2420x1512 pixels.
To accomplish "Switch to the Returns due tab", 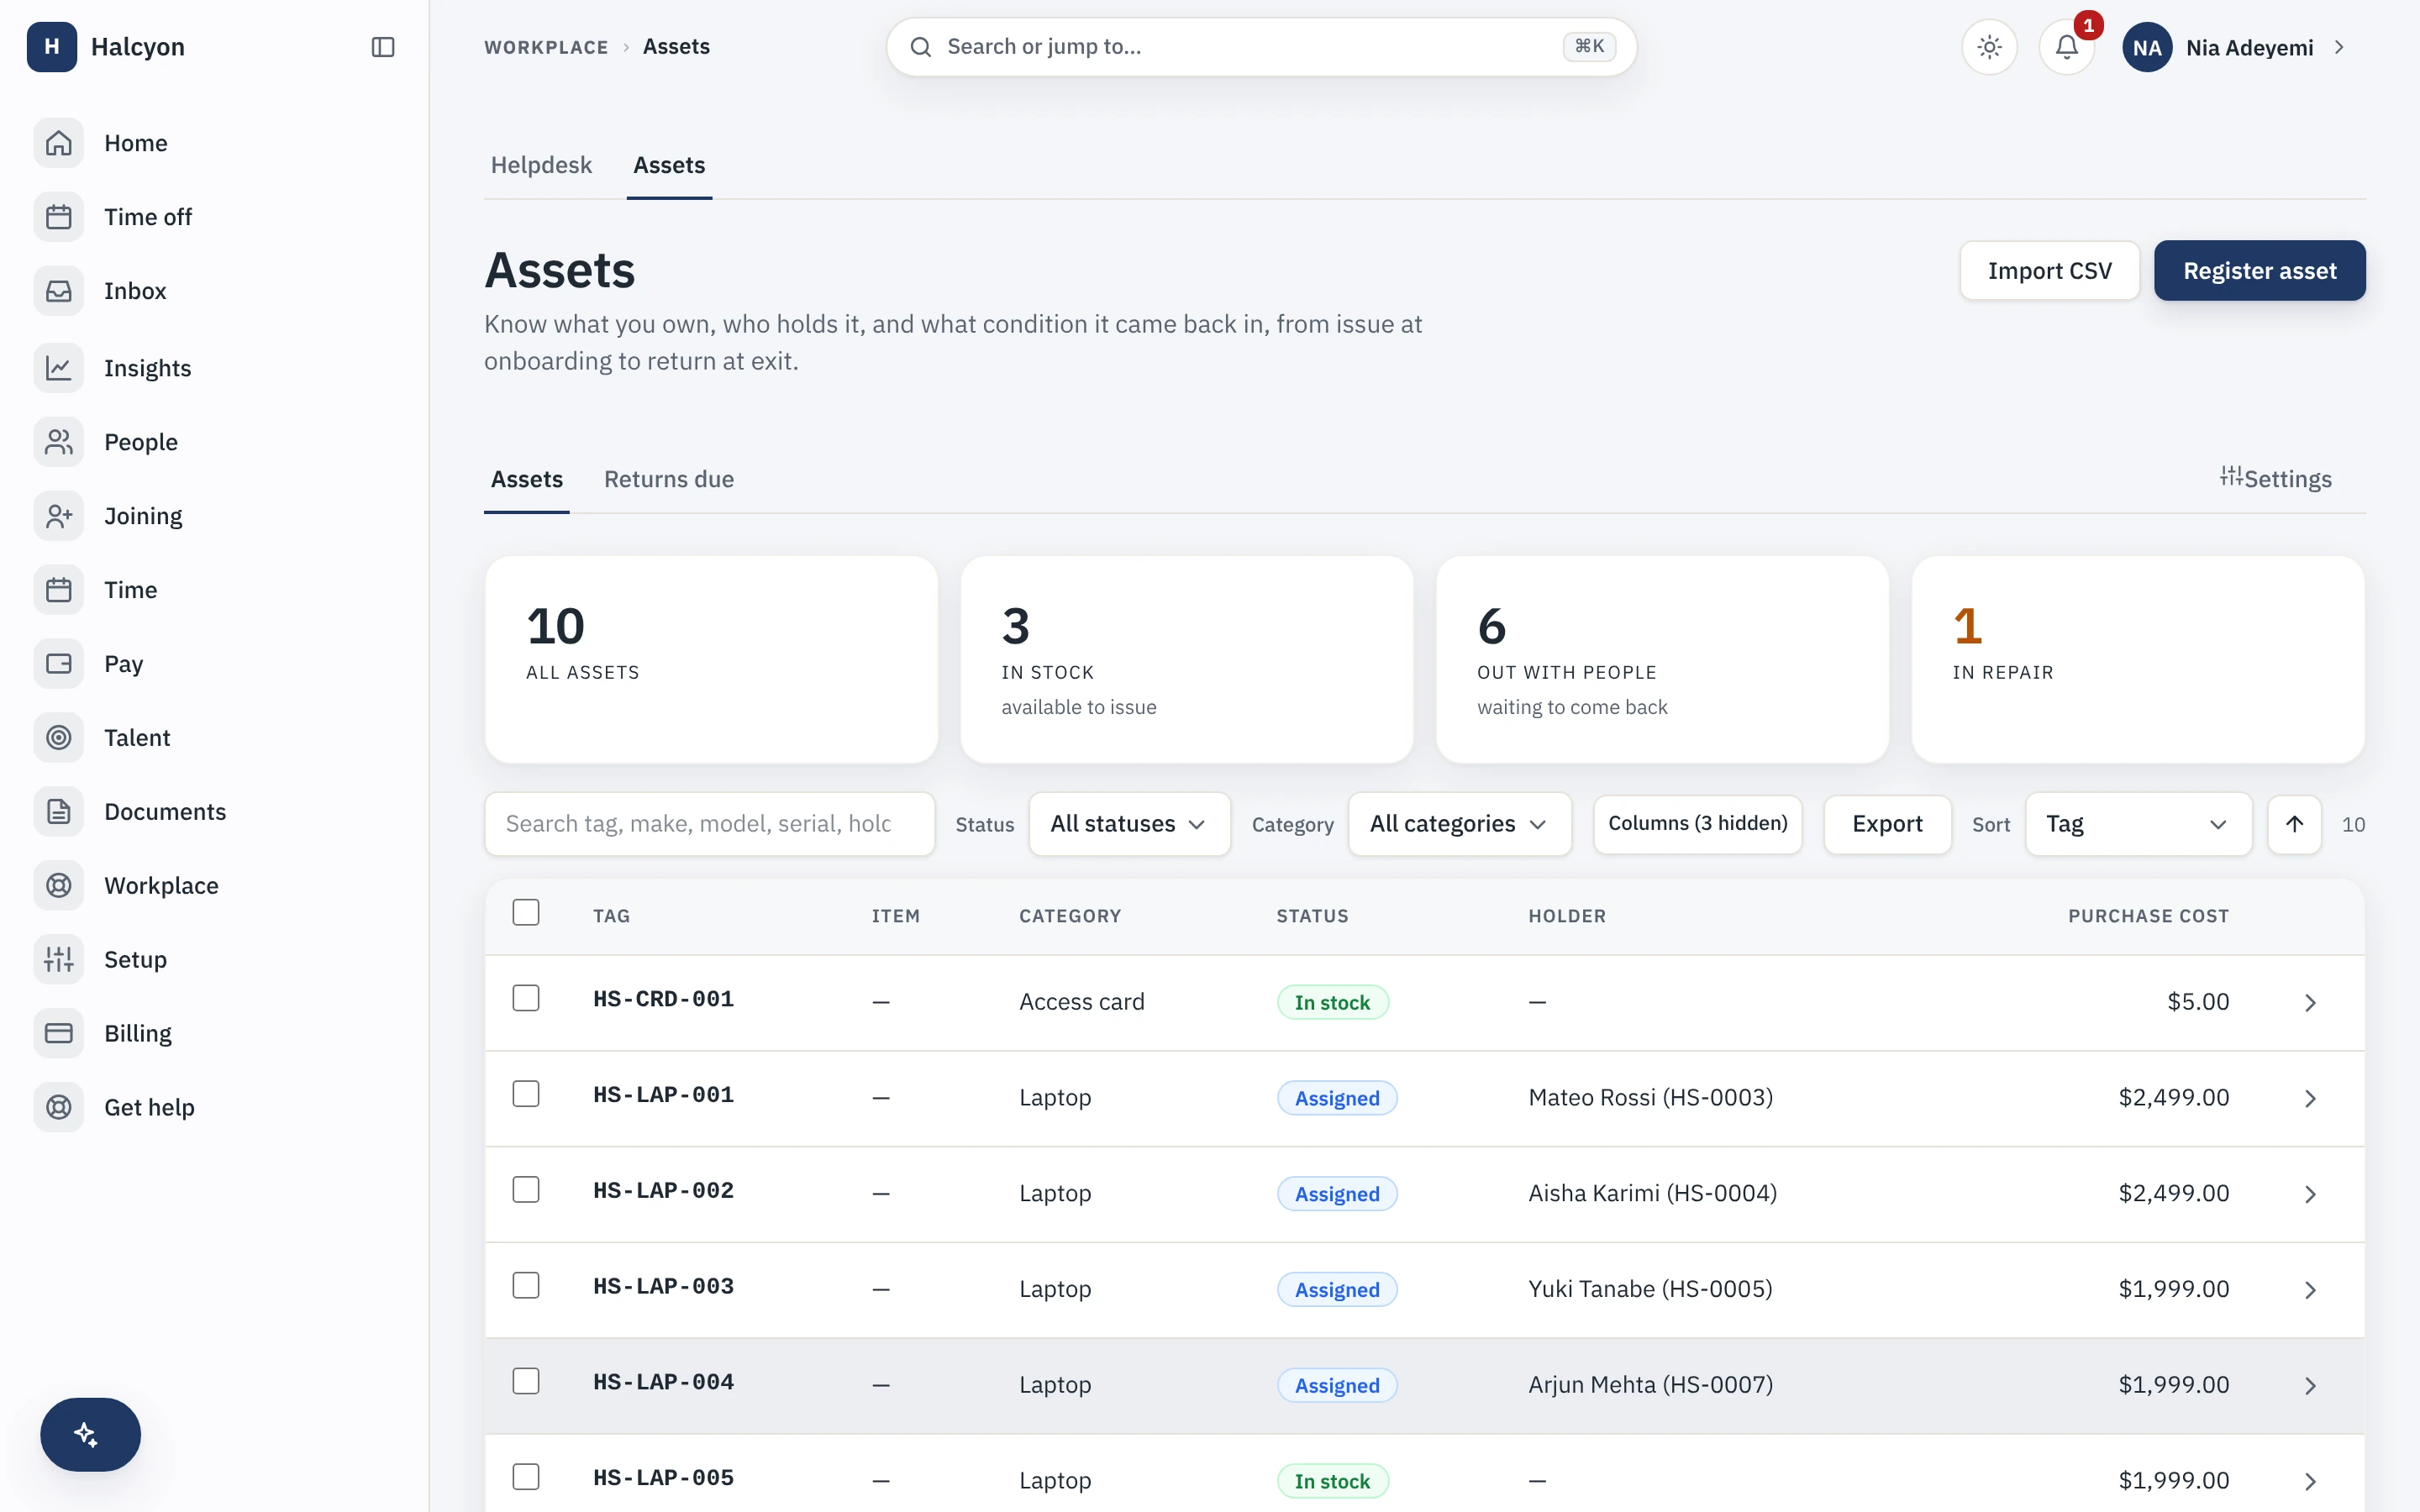I will [x=669, y=479].
